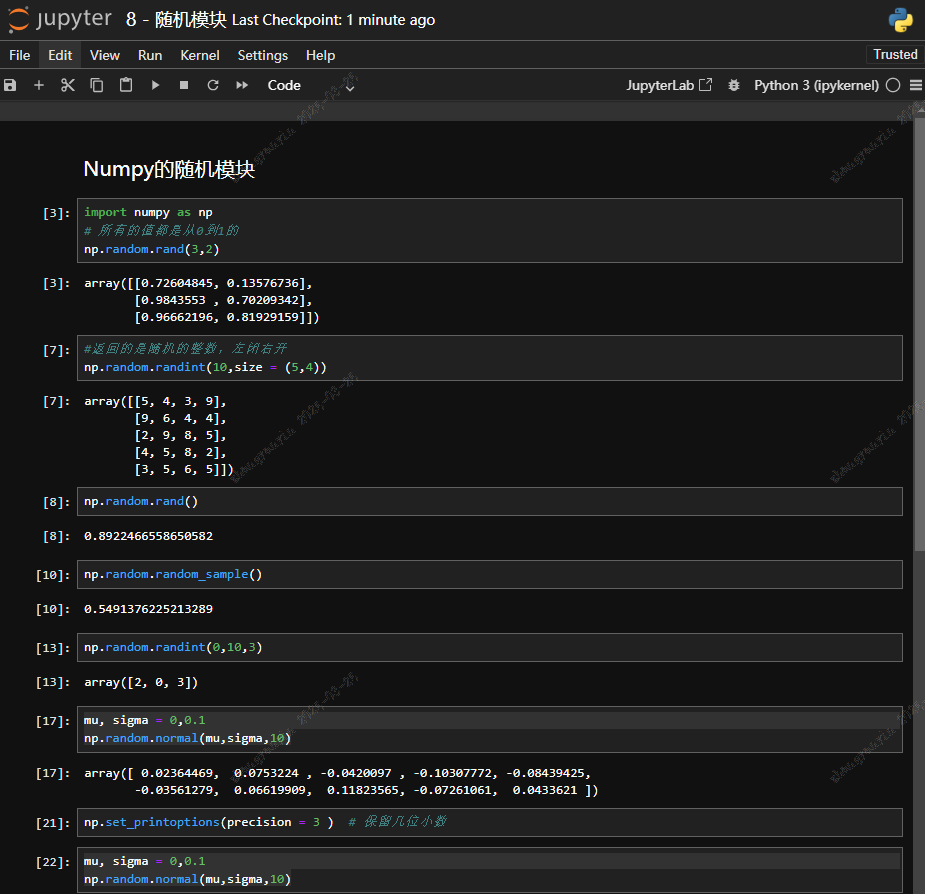Save the notebook with the disk icon

10,86
